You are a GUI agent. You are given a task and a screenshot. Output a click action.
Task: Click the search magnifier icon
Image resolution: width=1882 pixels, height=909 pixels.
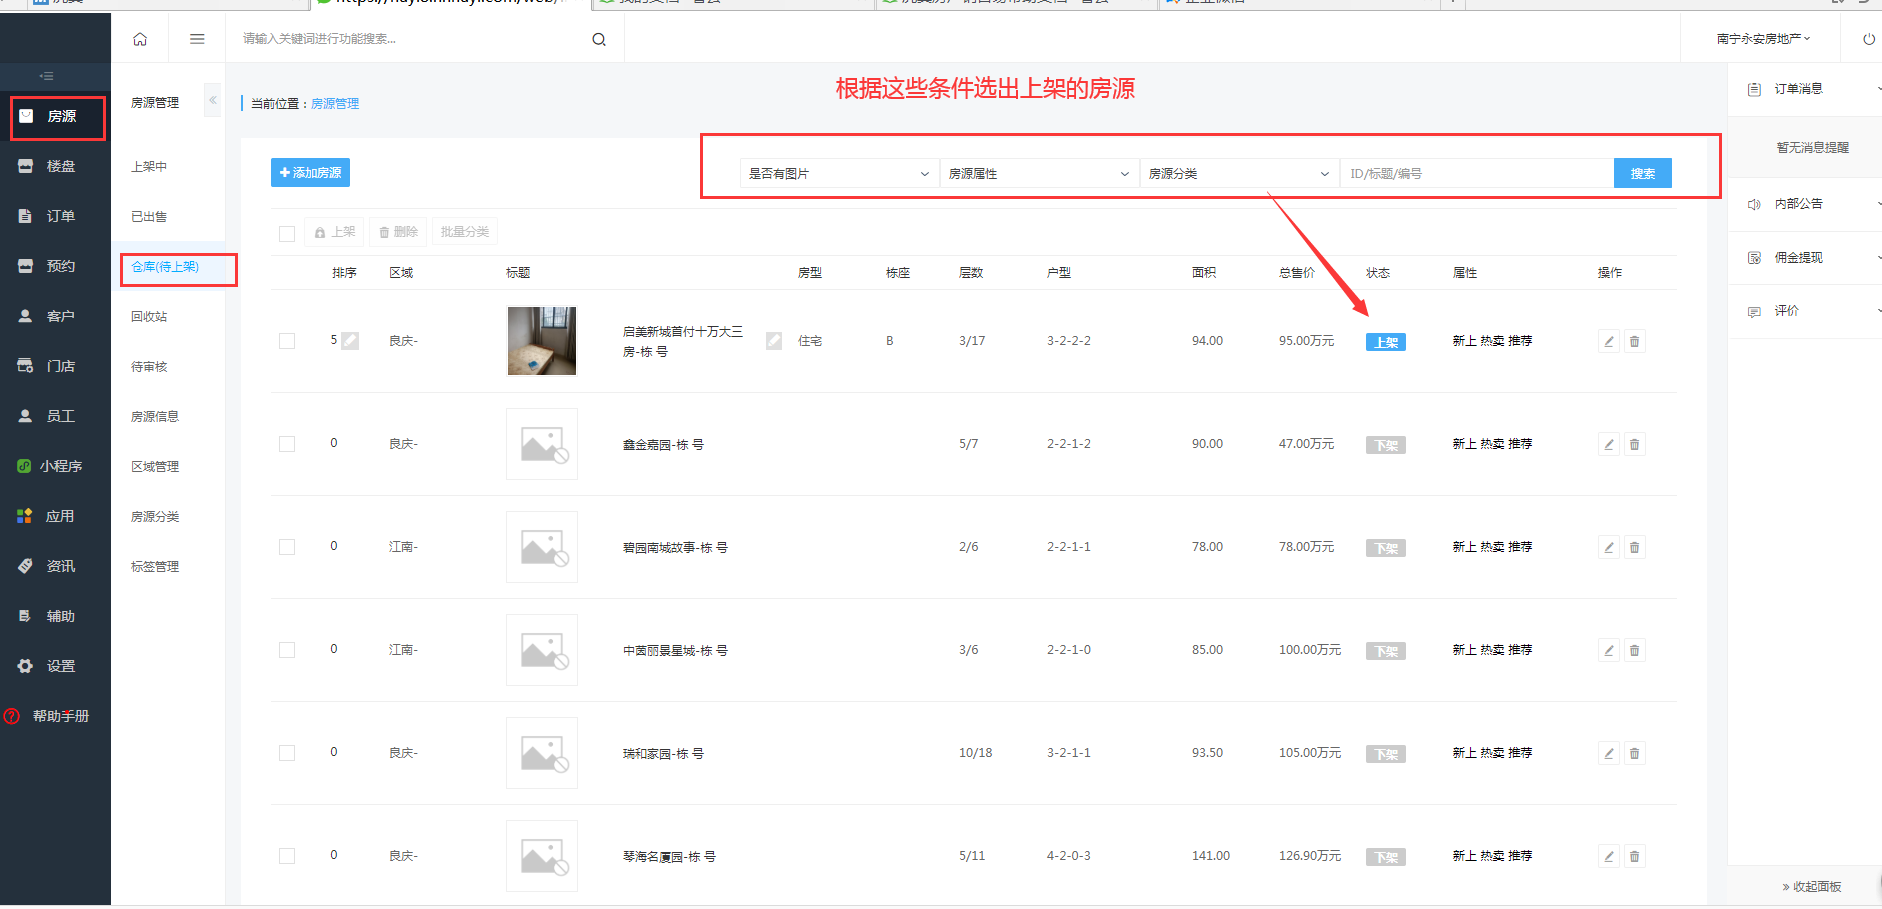(599, 40)
